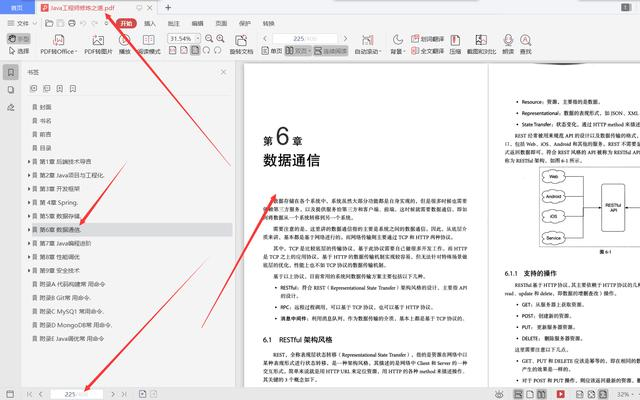This screenshot has width=640, height=400.
Task: Toggle 双页 (Double page) view
Action: [x=298, y=51]
